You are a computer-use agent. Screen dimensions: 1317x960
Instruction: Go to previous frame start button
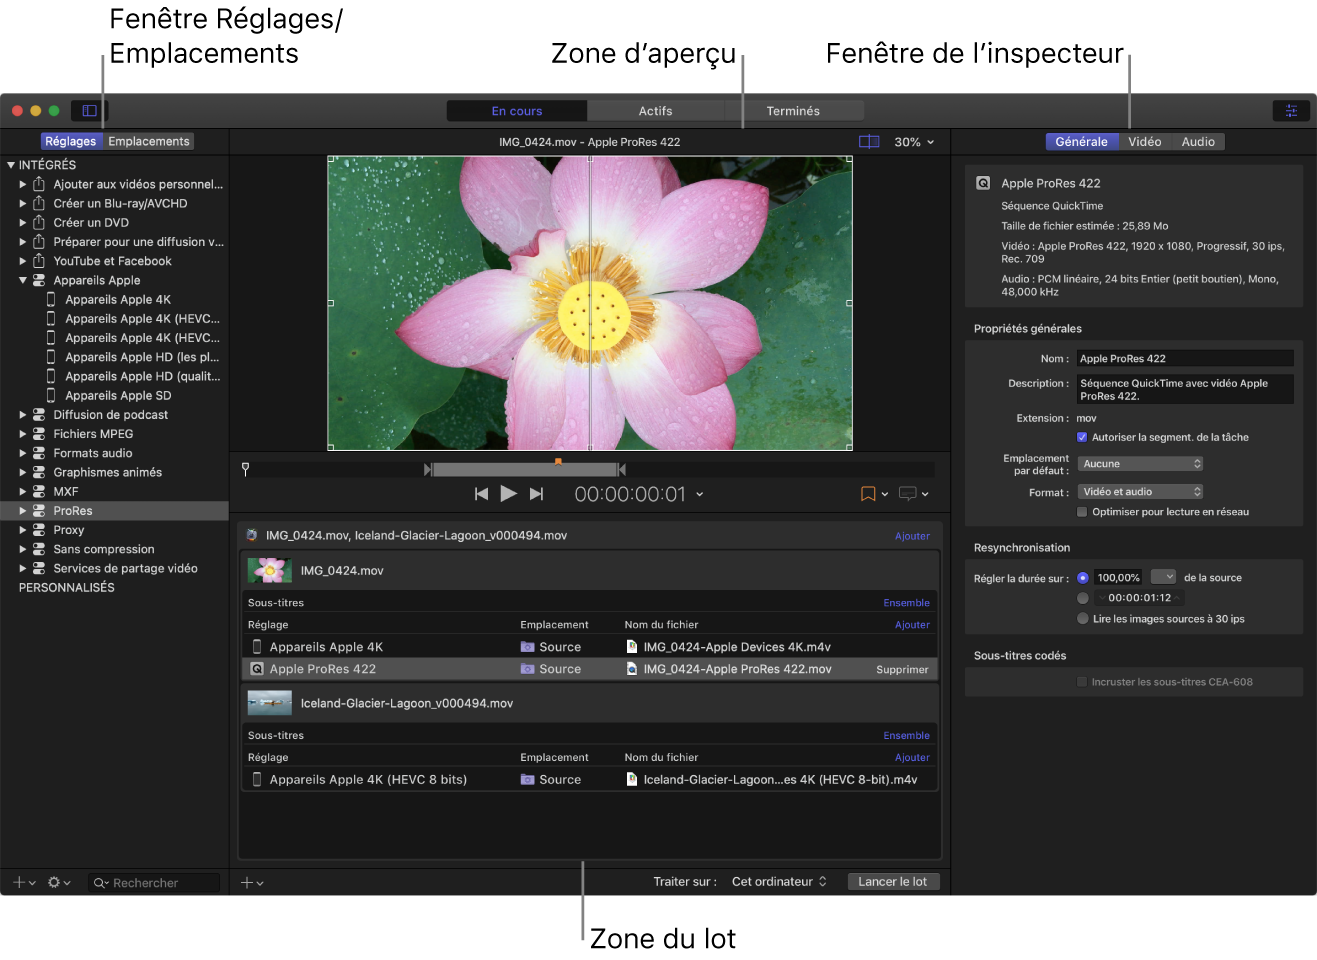(481, 494)
